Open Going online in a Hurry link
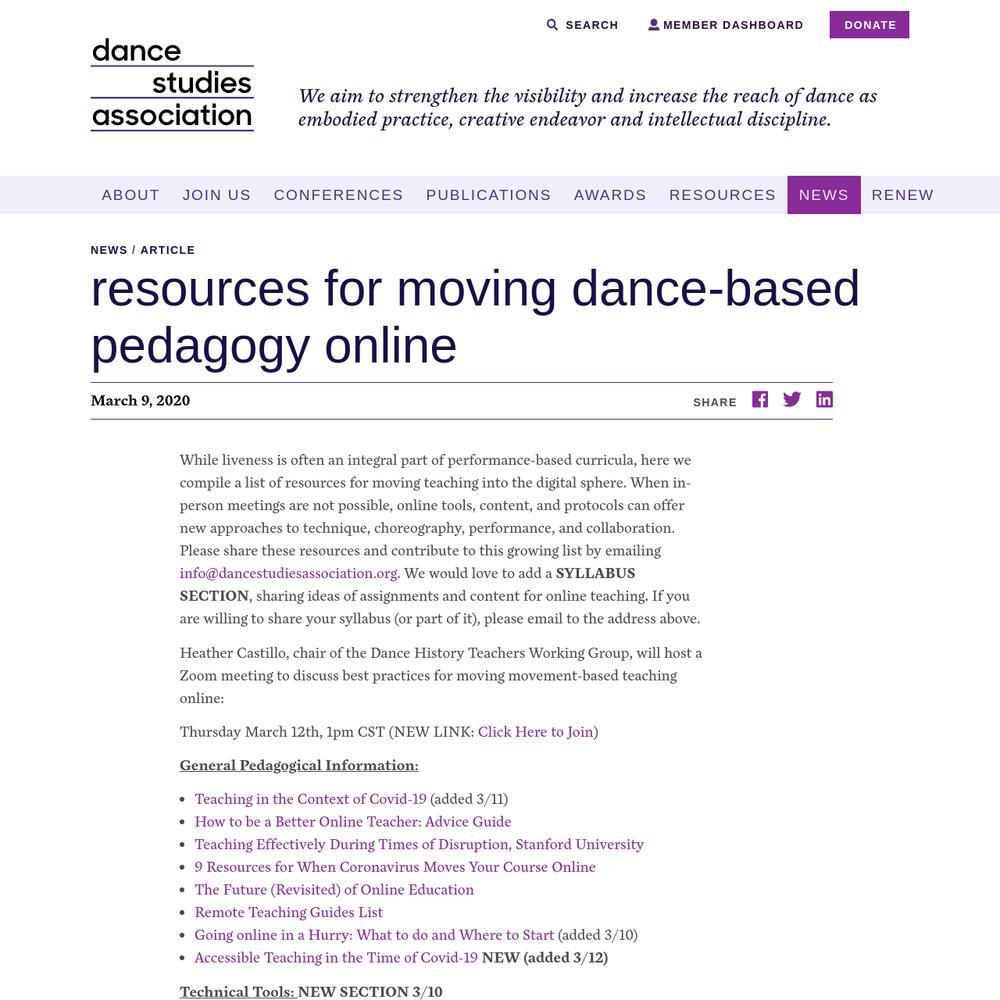 374,935
